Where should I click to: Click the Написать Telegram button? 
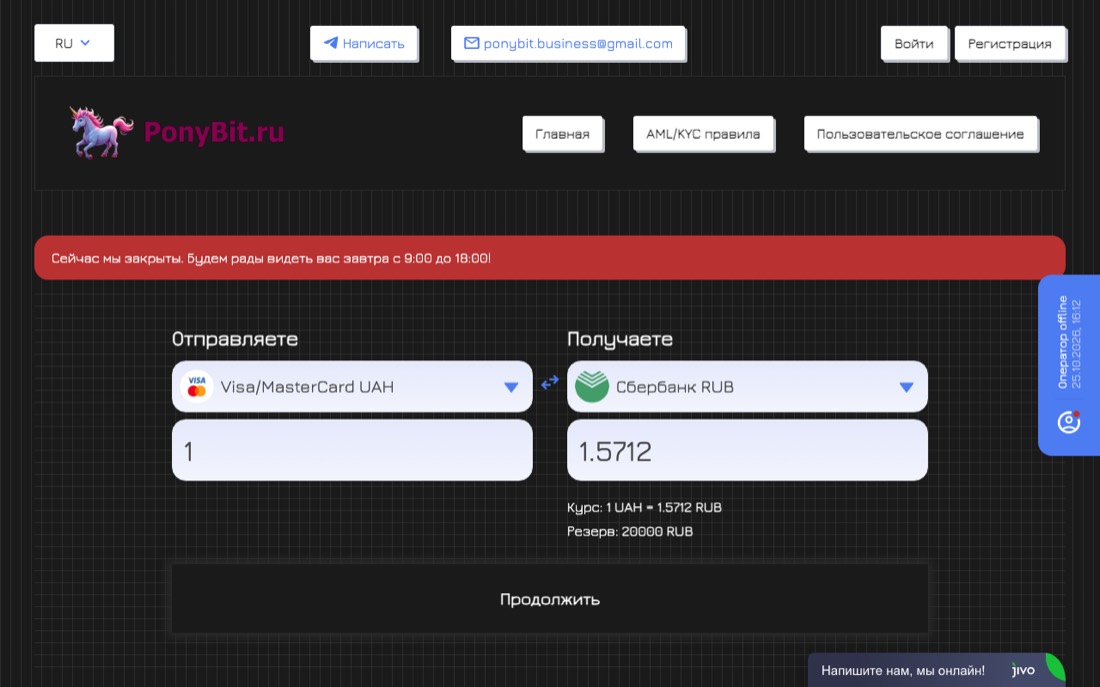click(363, 44)
